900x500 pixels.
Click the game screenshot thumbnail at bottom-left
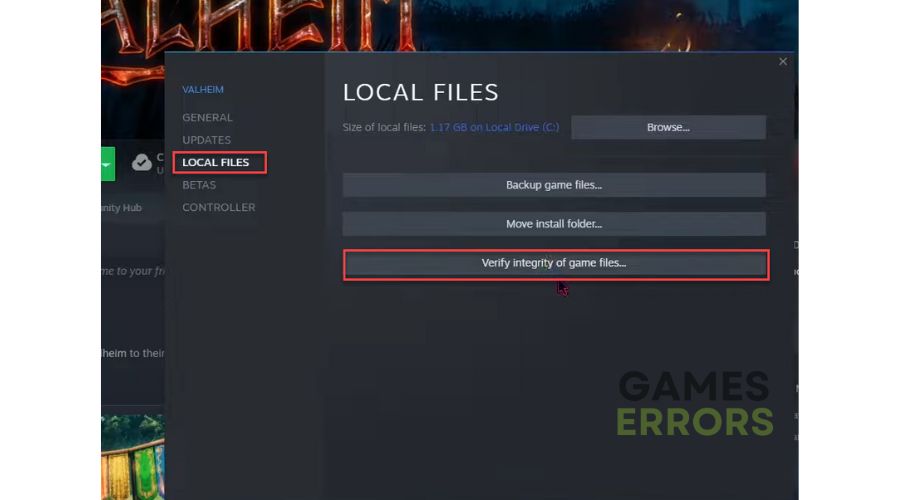(133, 457)
